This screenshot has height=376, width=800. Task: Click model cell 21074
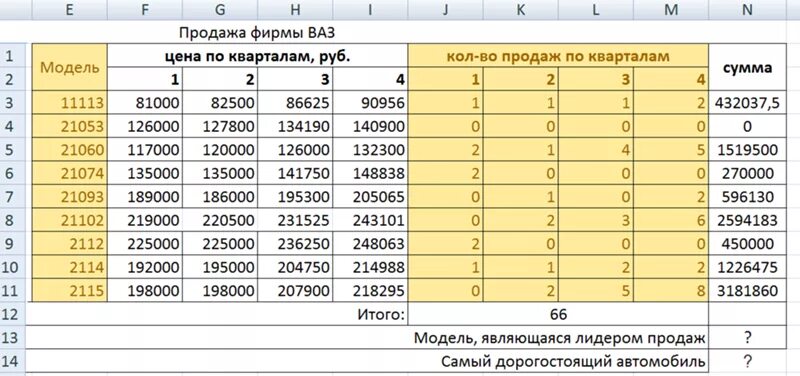pos(69,173)
